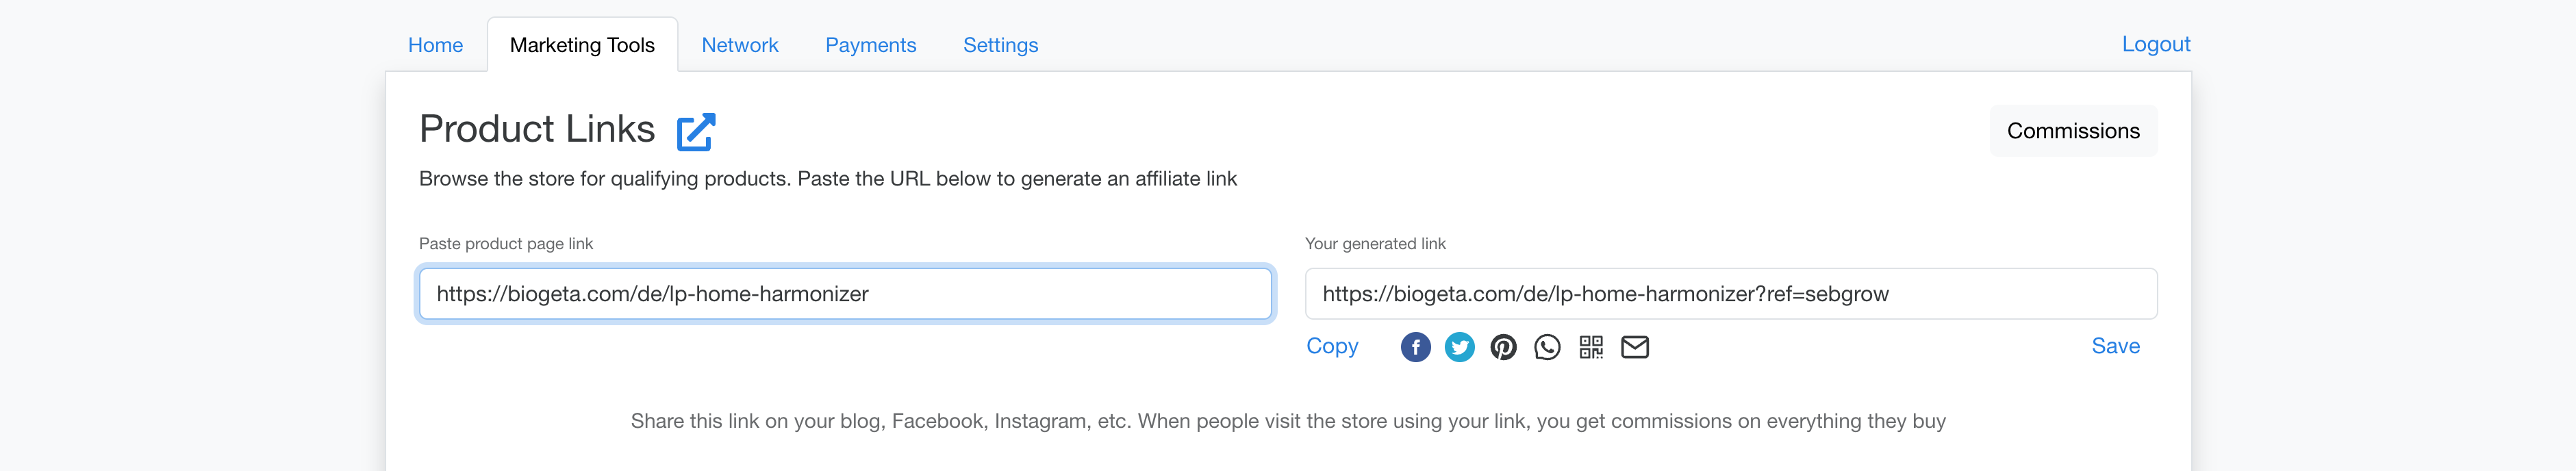Share link via WhatsApp icon
Viewport: 2576px width, 471px height.
click(x=1547, y=347)
